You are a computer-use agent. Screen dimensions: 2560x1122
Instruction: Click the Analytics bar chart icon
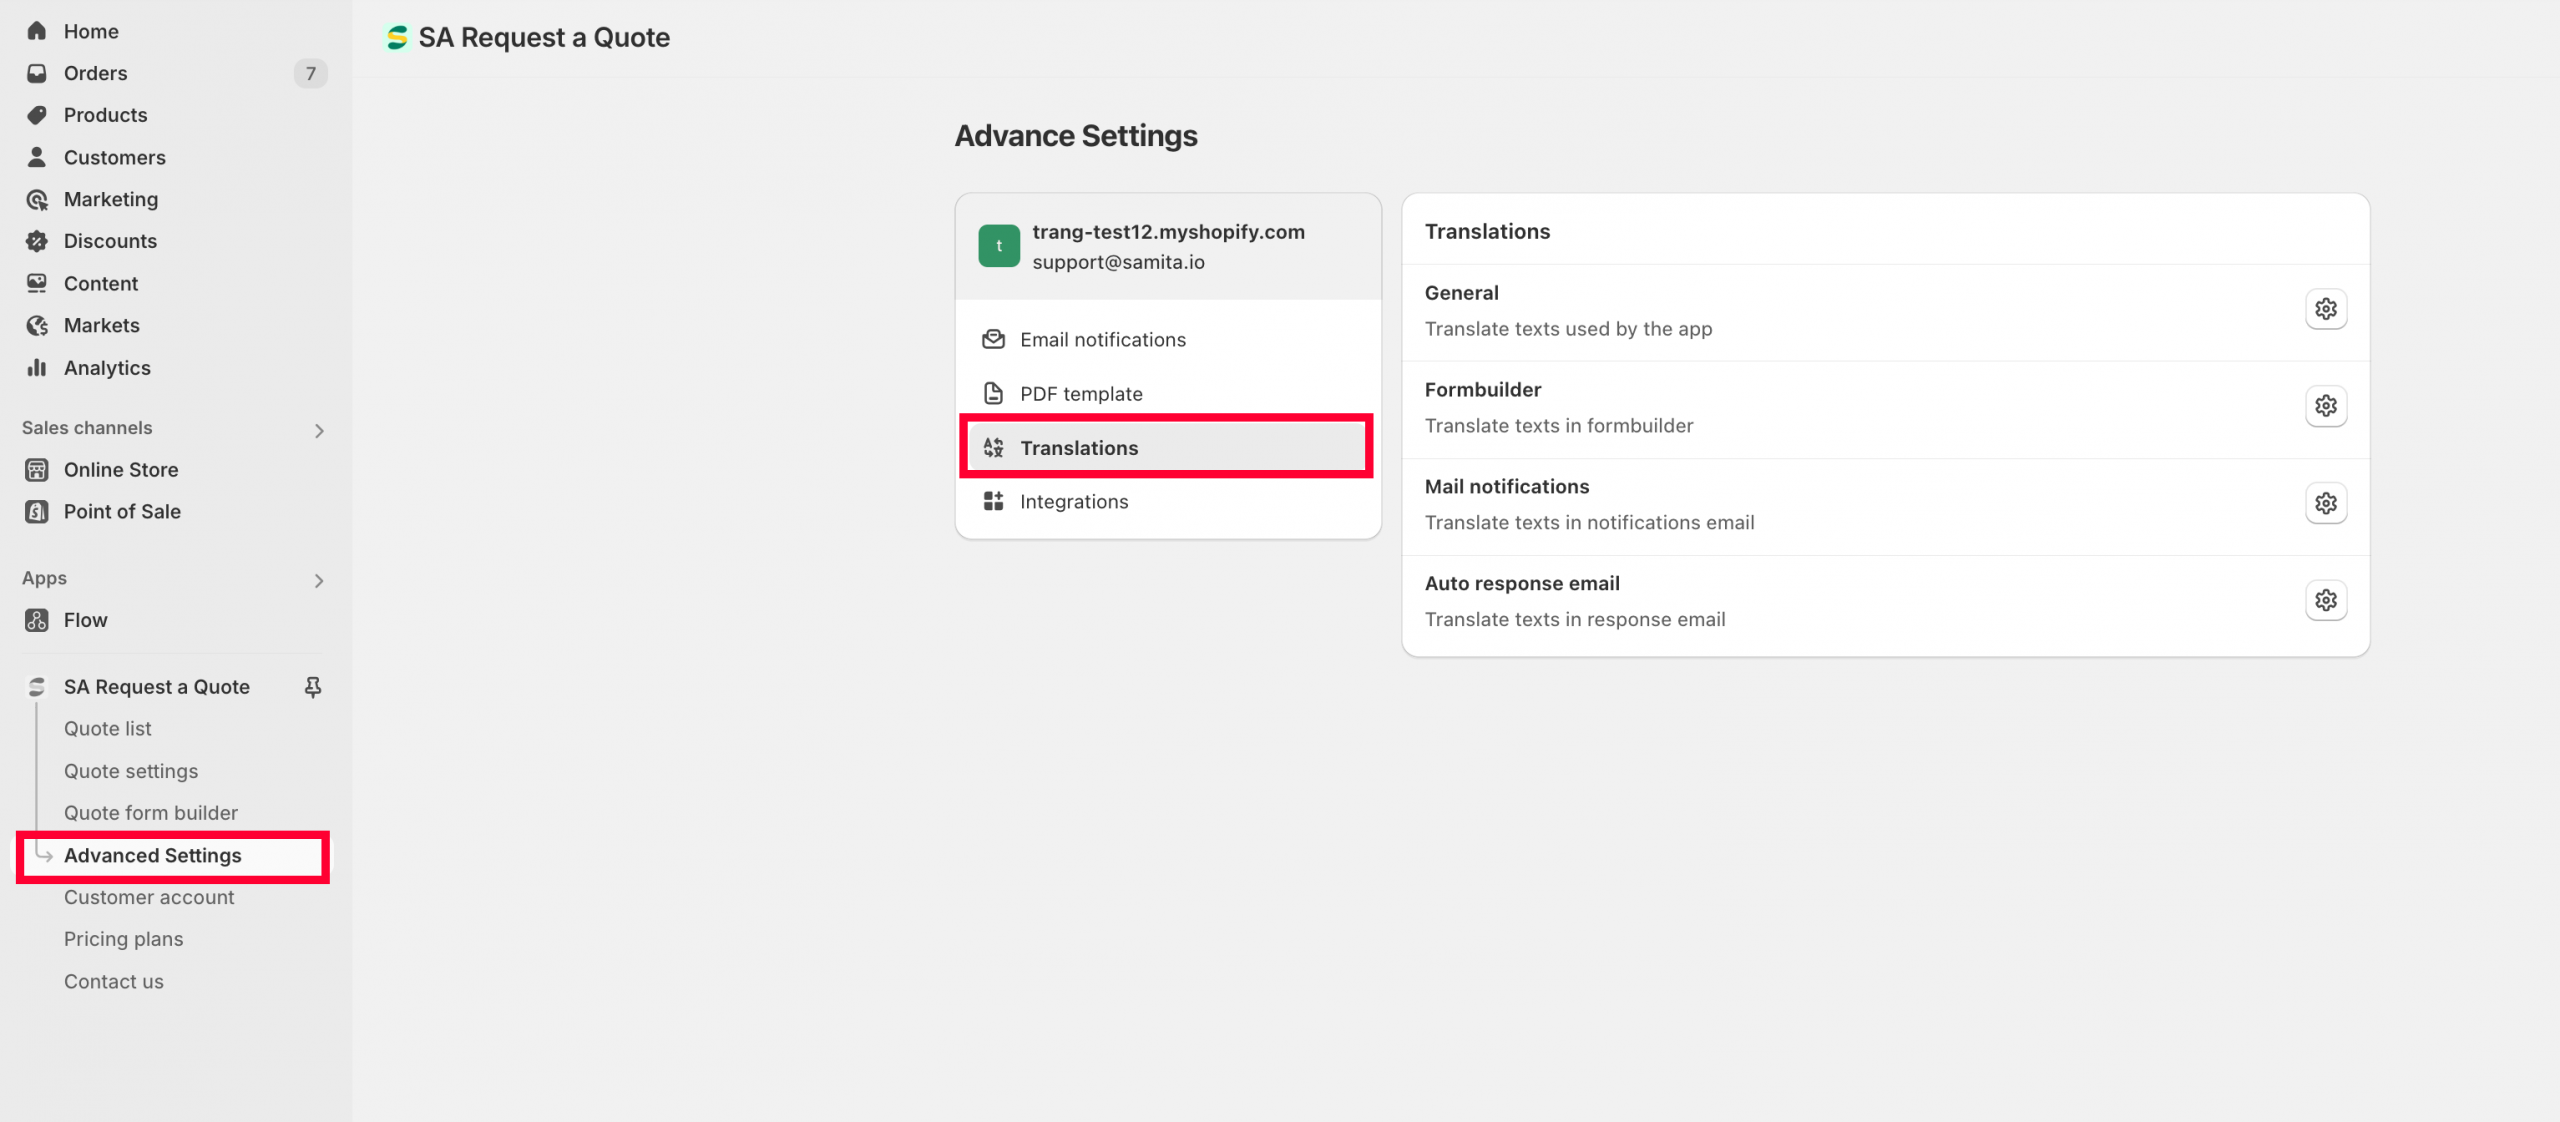[x=37, y=367]
